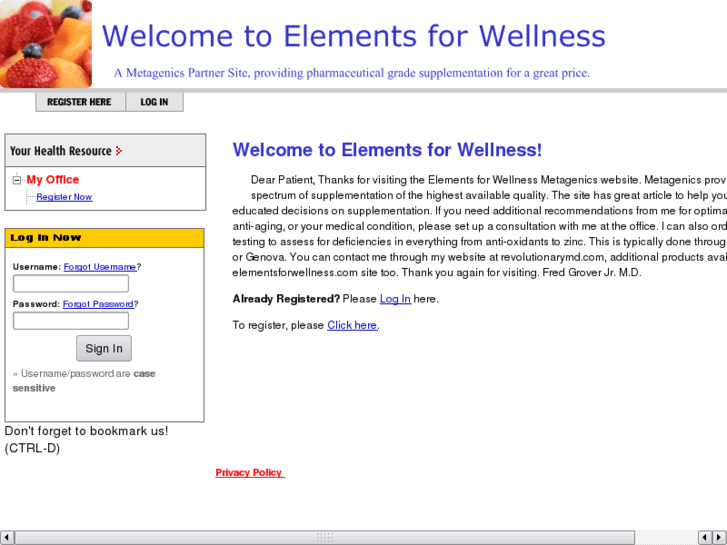Click the fruit logo image
The width and height of the screenshot is (727, 545).
pos(46,44)
